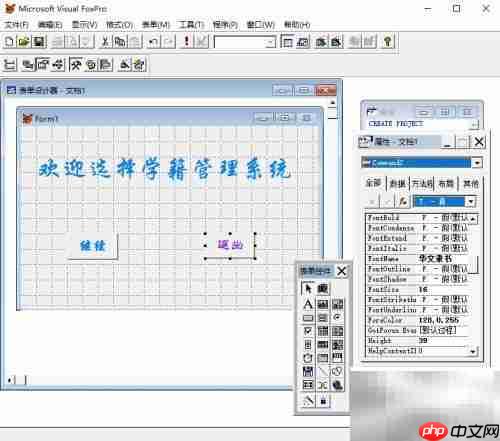Click the Builder Lock wand icon
Viewport: 500px width, 441px height.
pyautogui.click(x=308, y=400)
